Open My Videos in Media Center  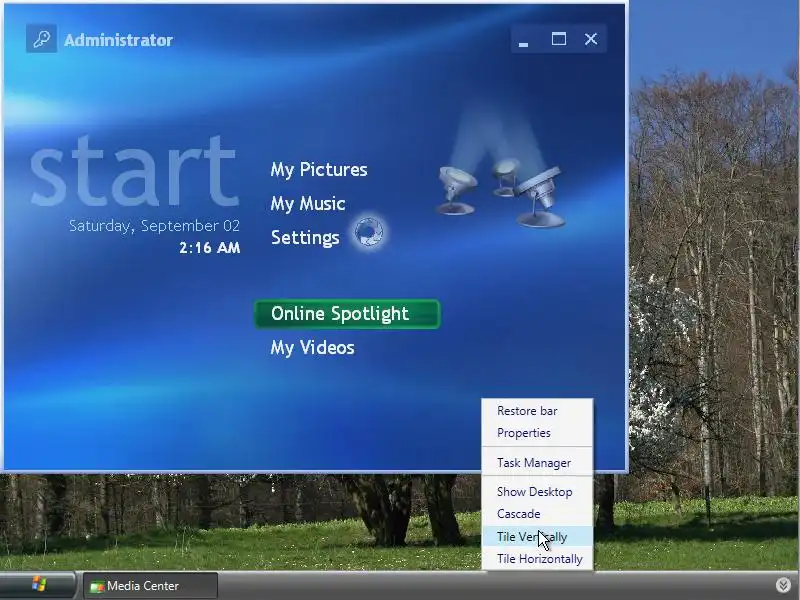click(x=312, y=348)
